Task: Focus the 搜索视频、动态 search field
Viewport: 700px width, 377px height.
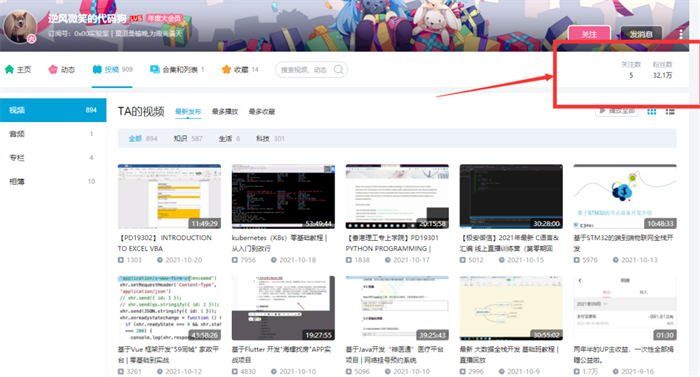Action: coord(311,69)
